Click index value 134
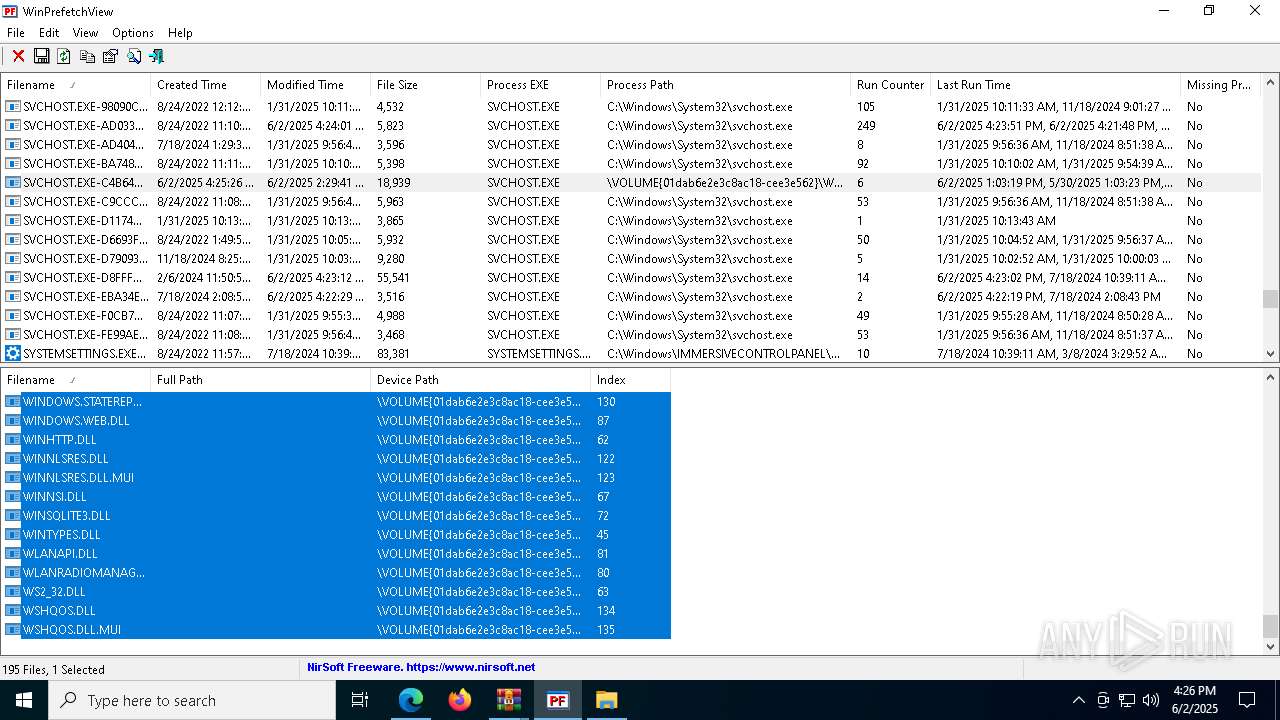The width and height of the screenshot is (1280, 720). (x=606, y=611)
